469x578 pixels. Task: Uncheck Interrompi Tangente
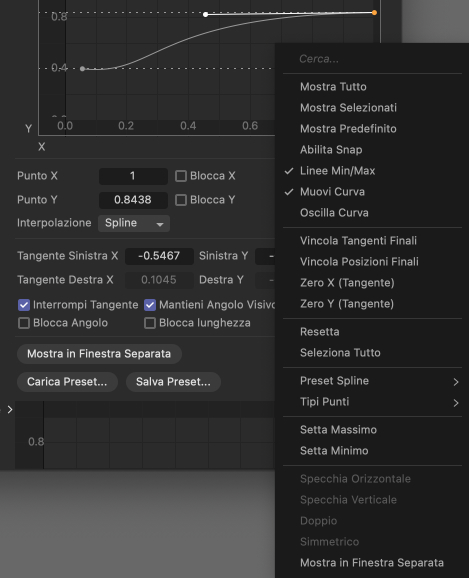click(24, 305)
